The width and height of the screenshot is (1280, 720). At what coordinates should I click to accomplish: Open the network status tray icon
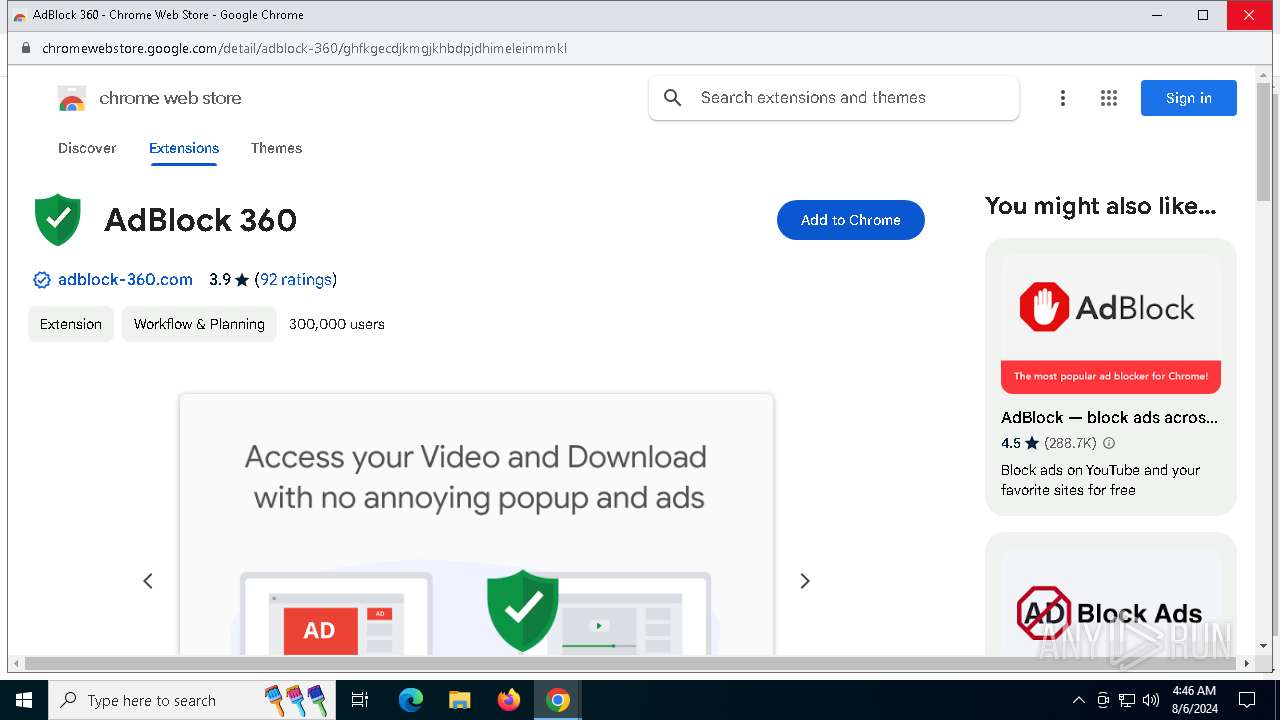(1127, 700)
